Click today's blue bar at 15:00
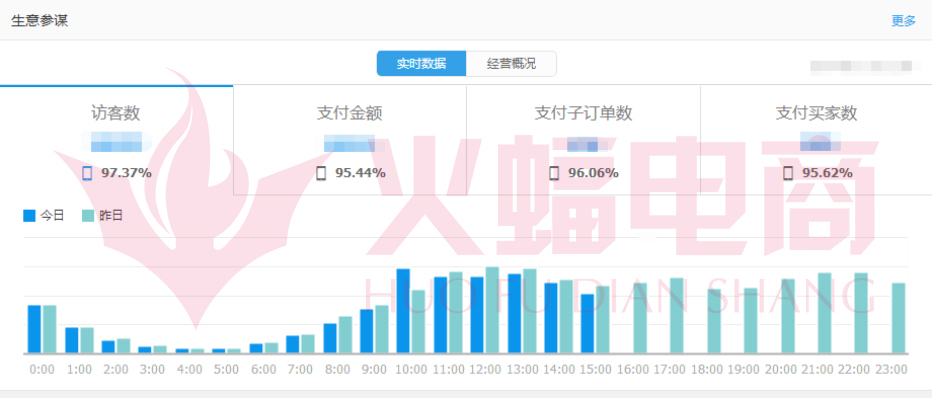Viewport: 932px width, 398px height. click(x=588, y=324)
